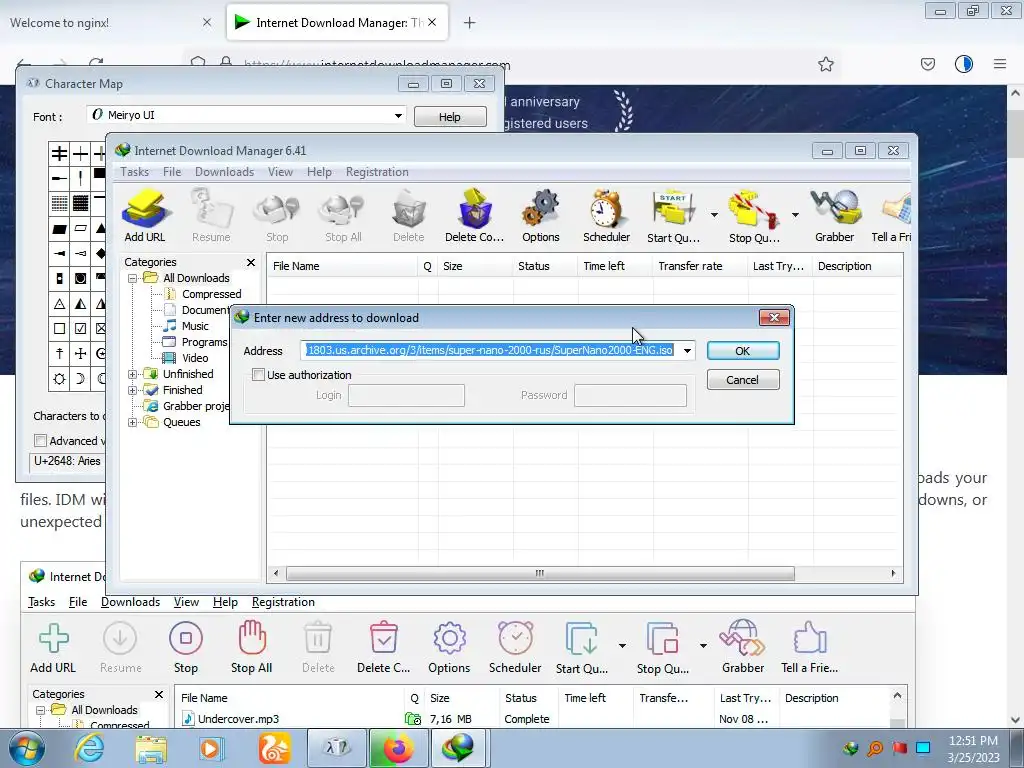Viewport: 1024px width, 768px height.
Task: Open Start Queue dropdown arrow in IDM 6.41
Action: (714, 215)
